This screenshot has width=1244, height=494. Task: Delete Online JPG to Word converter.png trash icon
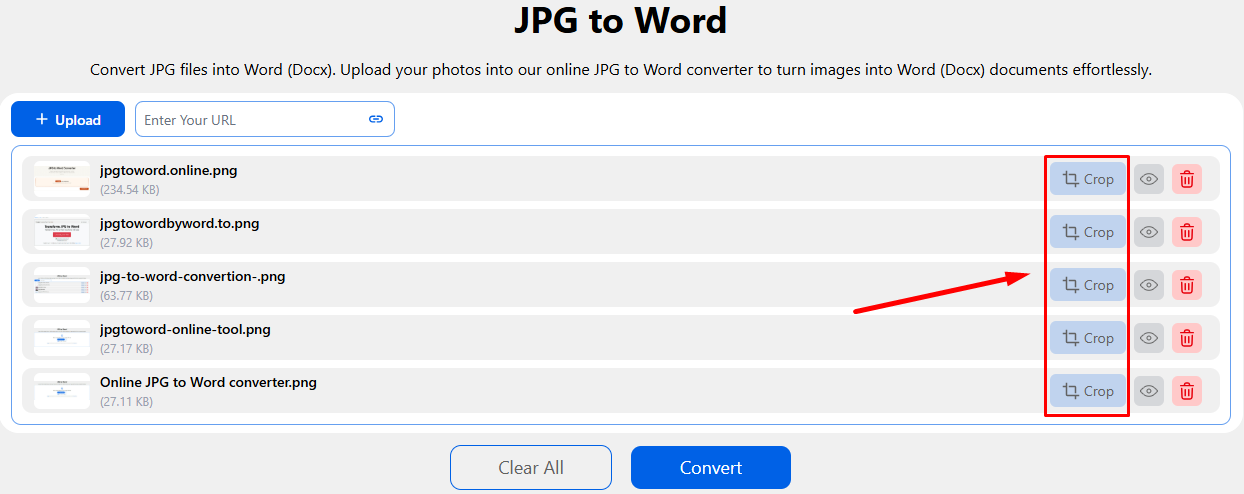click(1187, 391)
